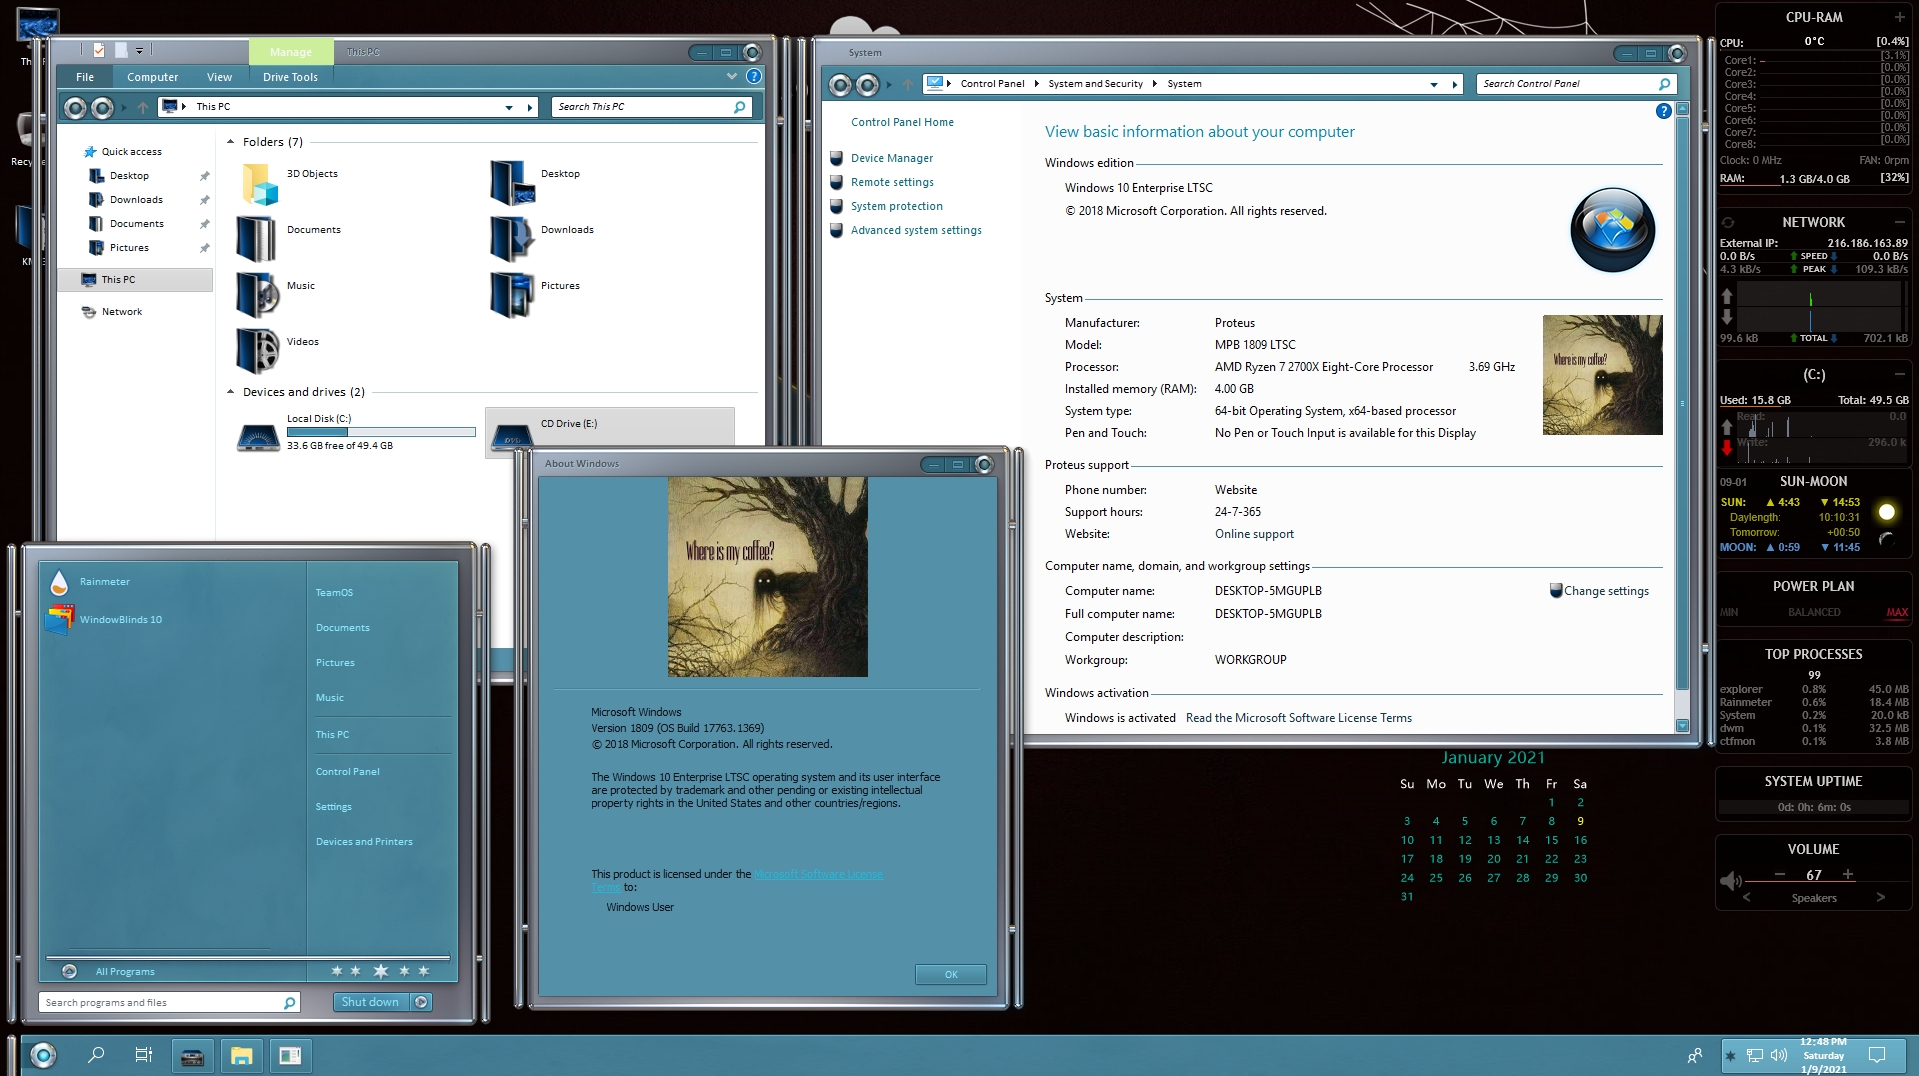Open the File menu in This PC
The width and height of the screenshot is (1919, 1076).
click(85, 77)
